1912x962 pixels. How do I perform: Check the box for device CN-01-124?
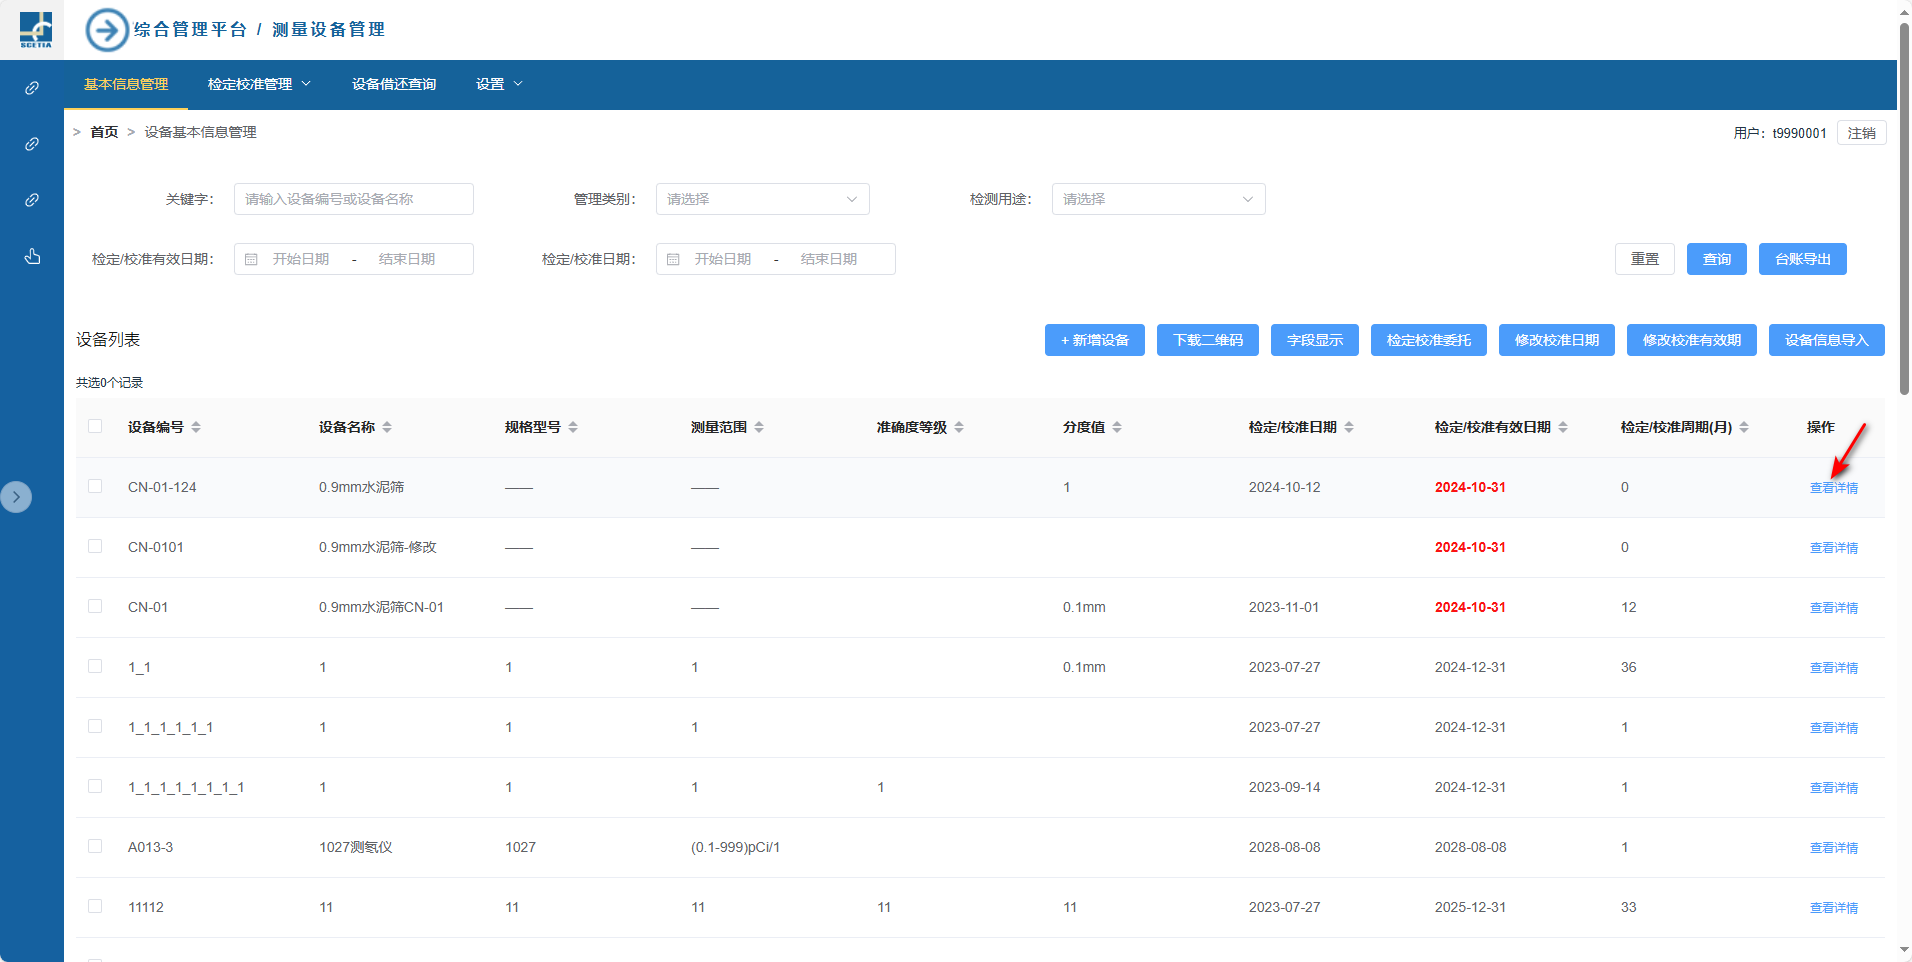[95, 486]
